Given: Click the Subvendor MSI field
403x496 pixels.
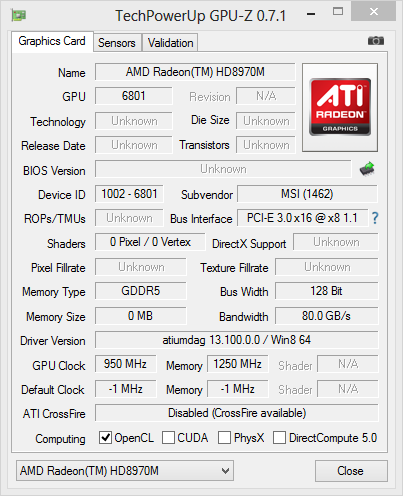Looking at the screenshot, I should pyautogui.click(x=307, y=194).
